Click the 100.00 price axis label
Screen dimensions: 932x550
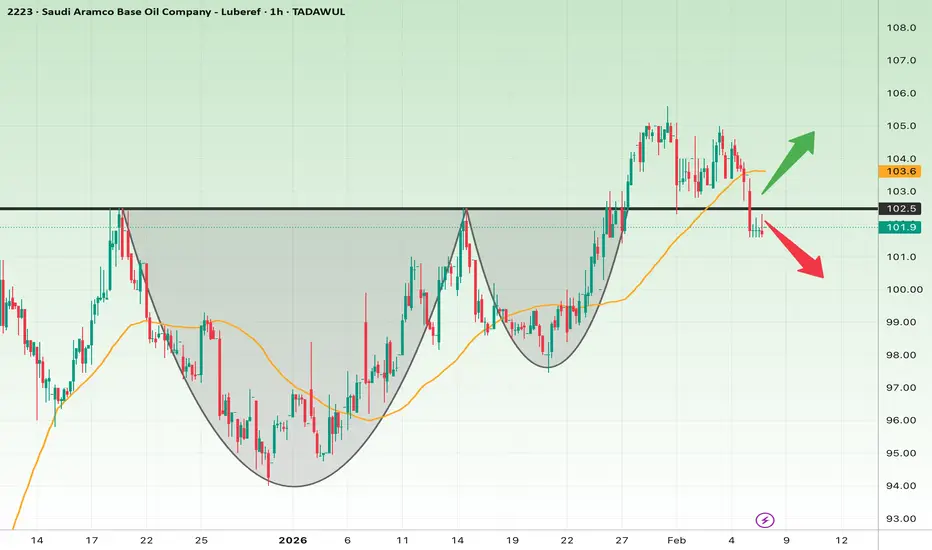coord(905,290)
